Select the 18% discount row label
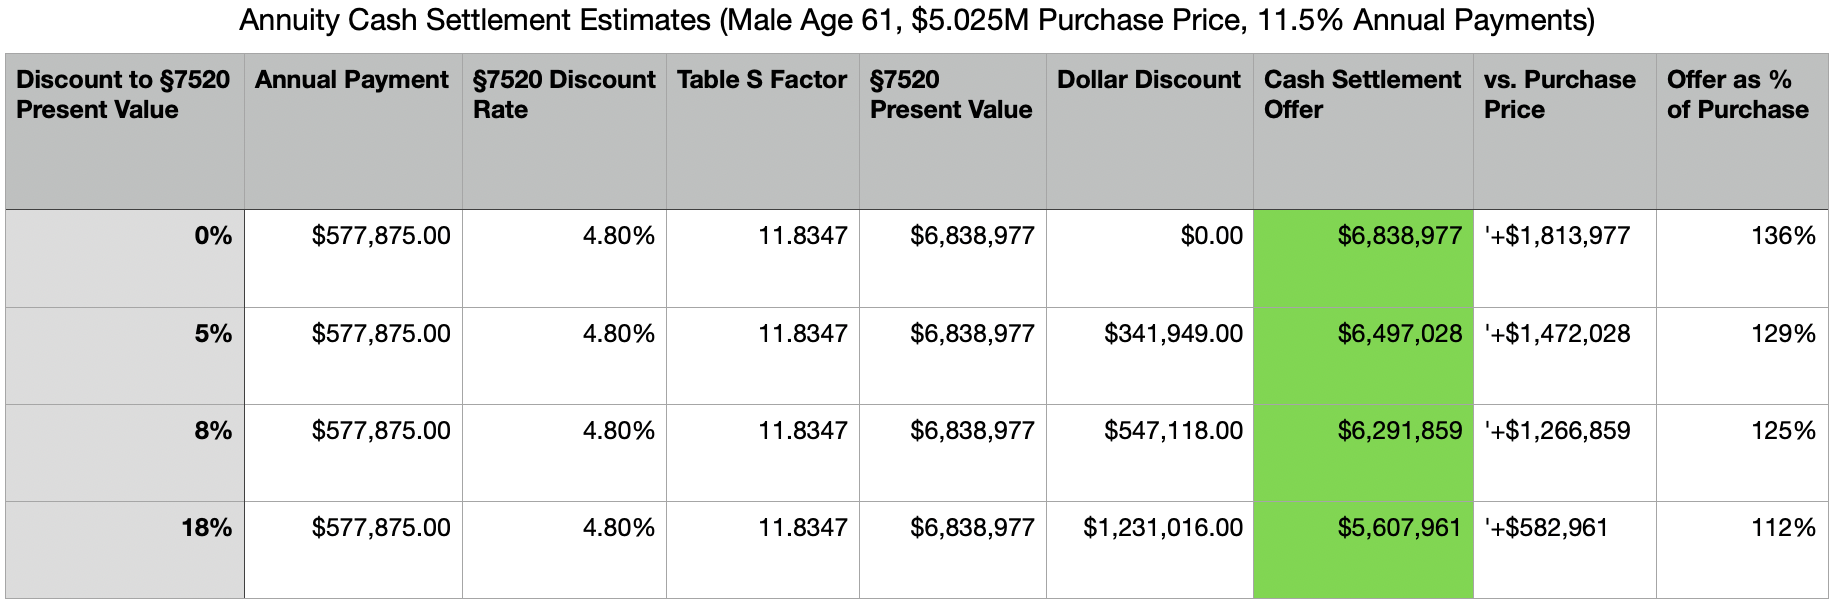Viewport: 1836px width, 604px height. 207,528
